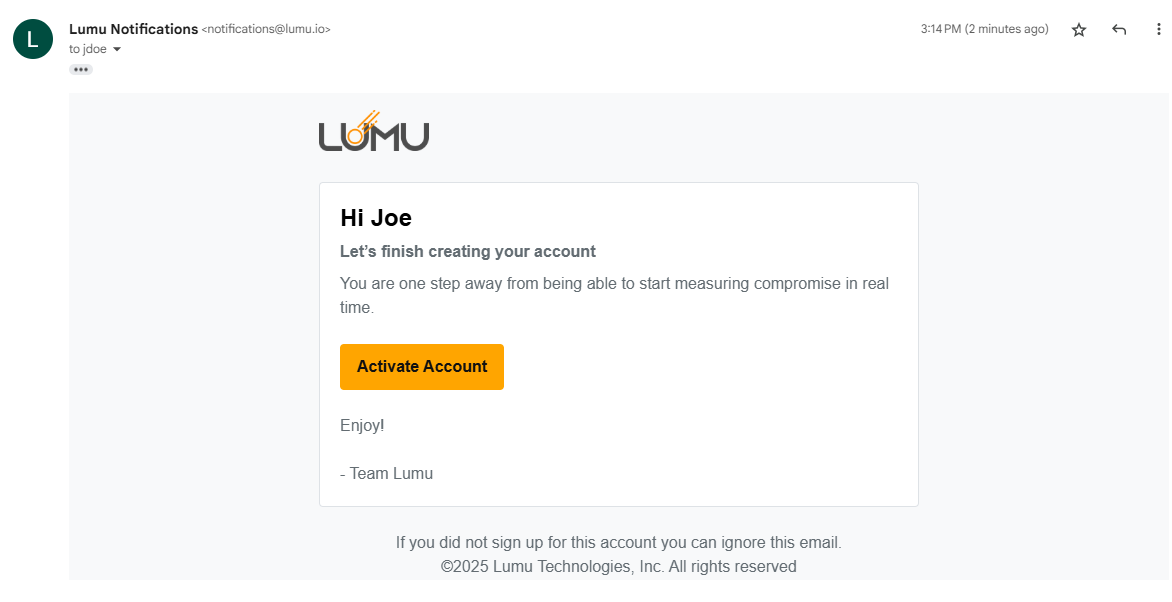Viewport: 1172px width, 602px height.
Task: Click the ignore-this-email footer notice
Action: click(x=618, y=543)
